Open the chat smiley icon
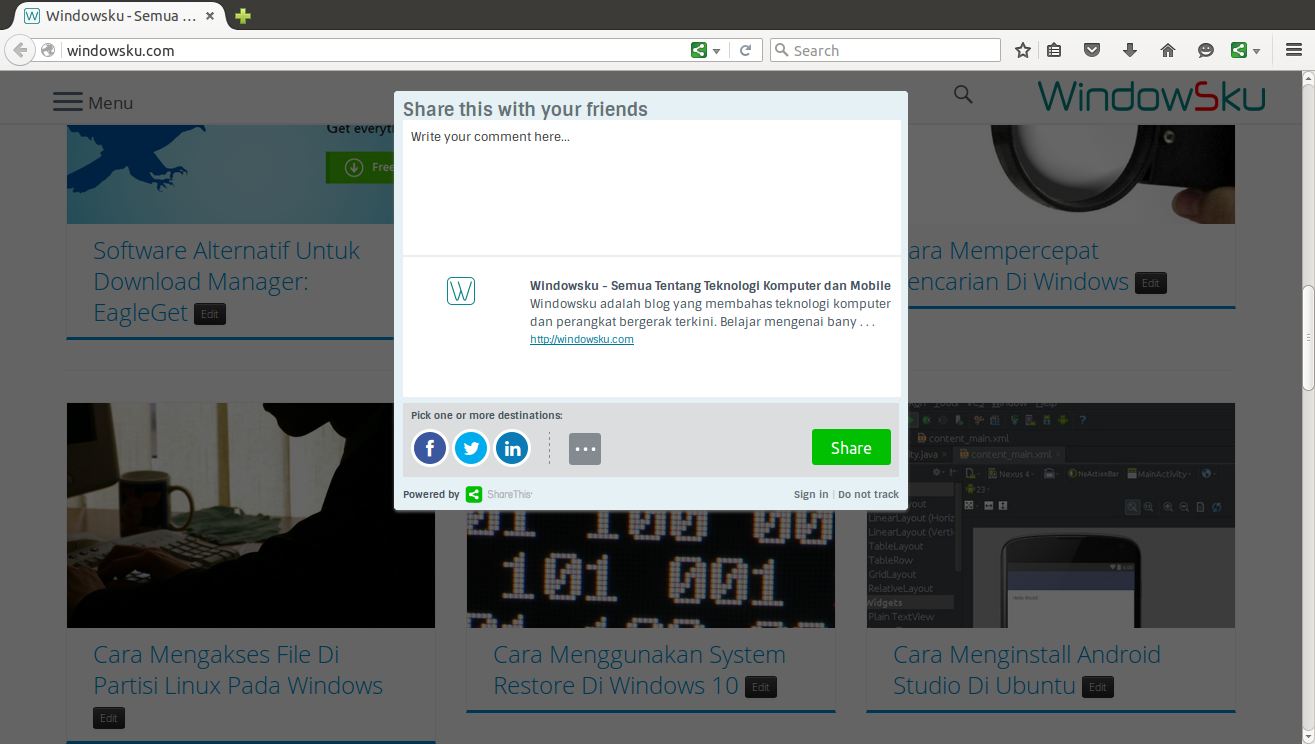 tap(1206, 50)
